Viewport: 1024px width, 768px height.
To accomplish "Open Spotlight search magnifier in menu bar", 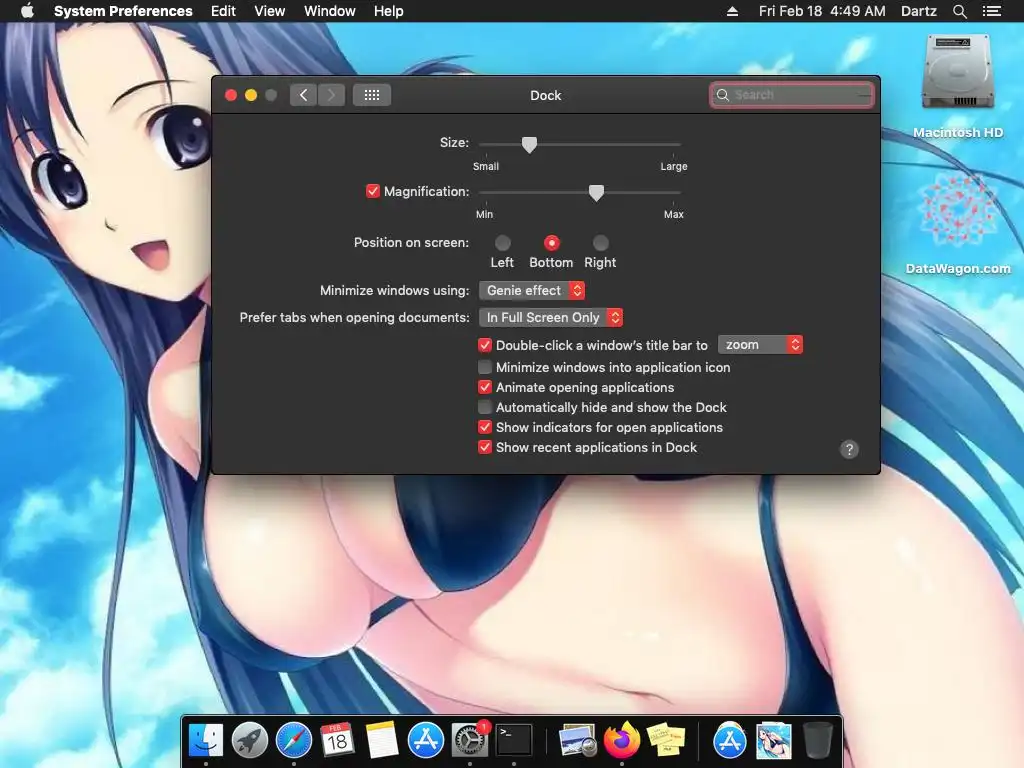I will click(x=959, y=11).
